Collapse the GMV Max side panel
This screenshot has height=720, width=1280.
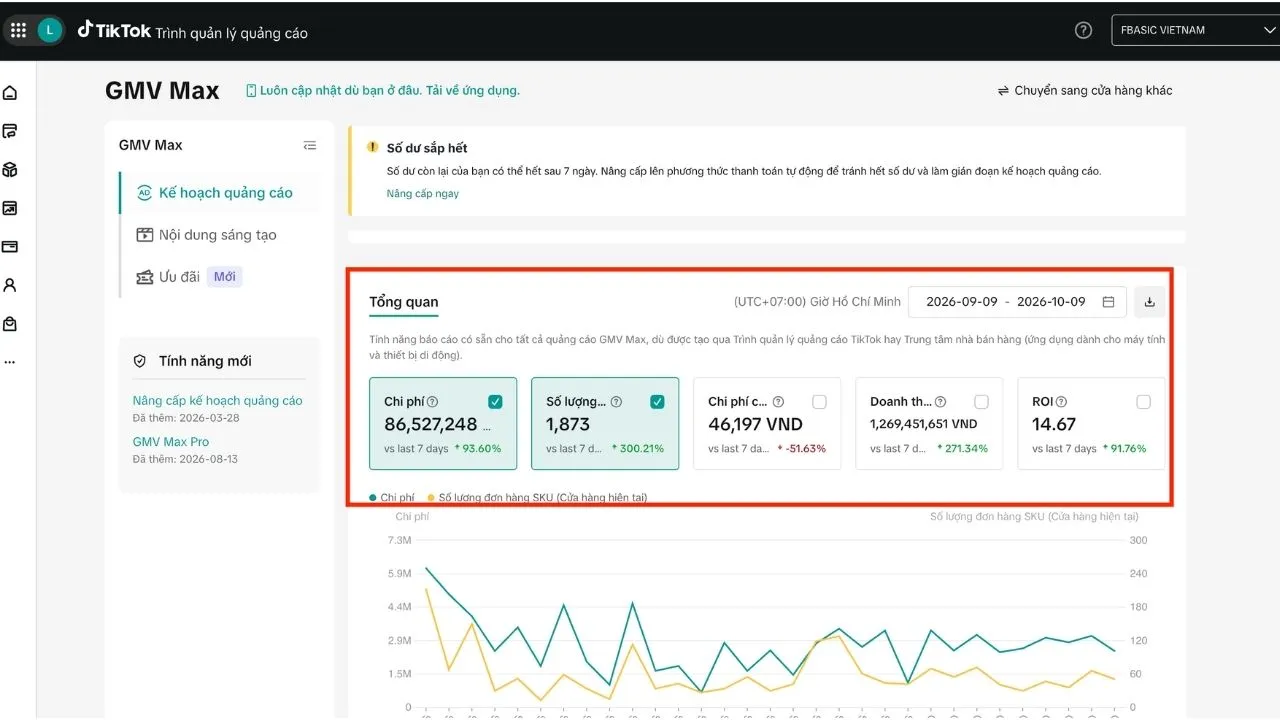(310, 145)
